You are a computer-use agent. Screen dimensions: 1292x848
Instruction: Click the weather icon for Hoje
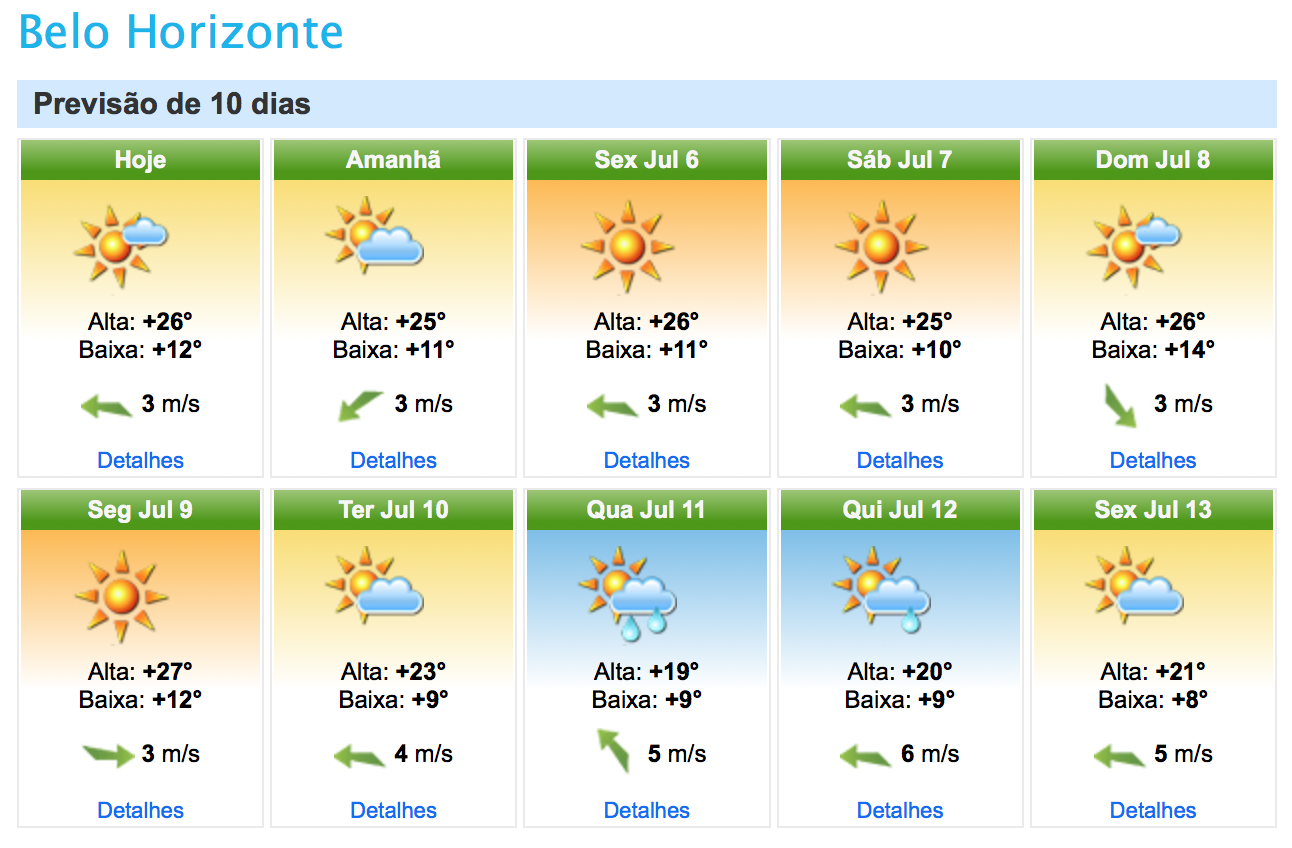pos(121,246)
